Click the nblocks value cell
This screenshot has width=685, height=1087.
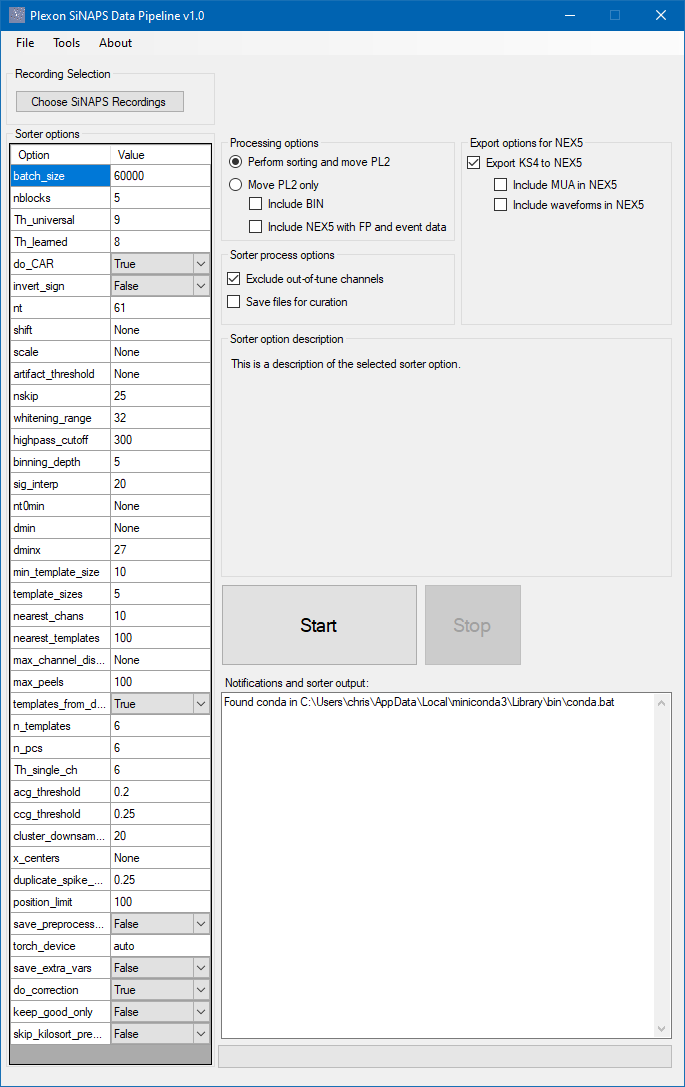(160, 198)
